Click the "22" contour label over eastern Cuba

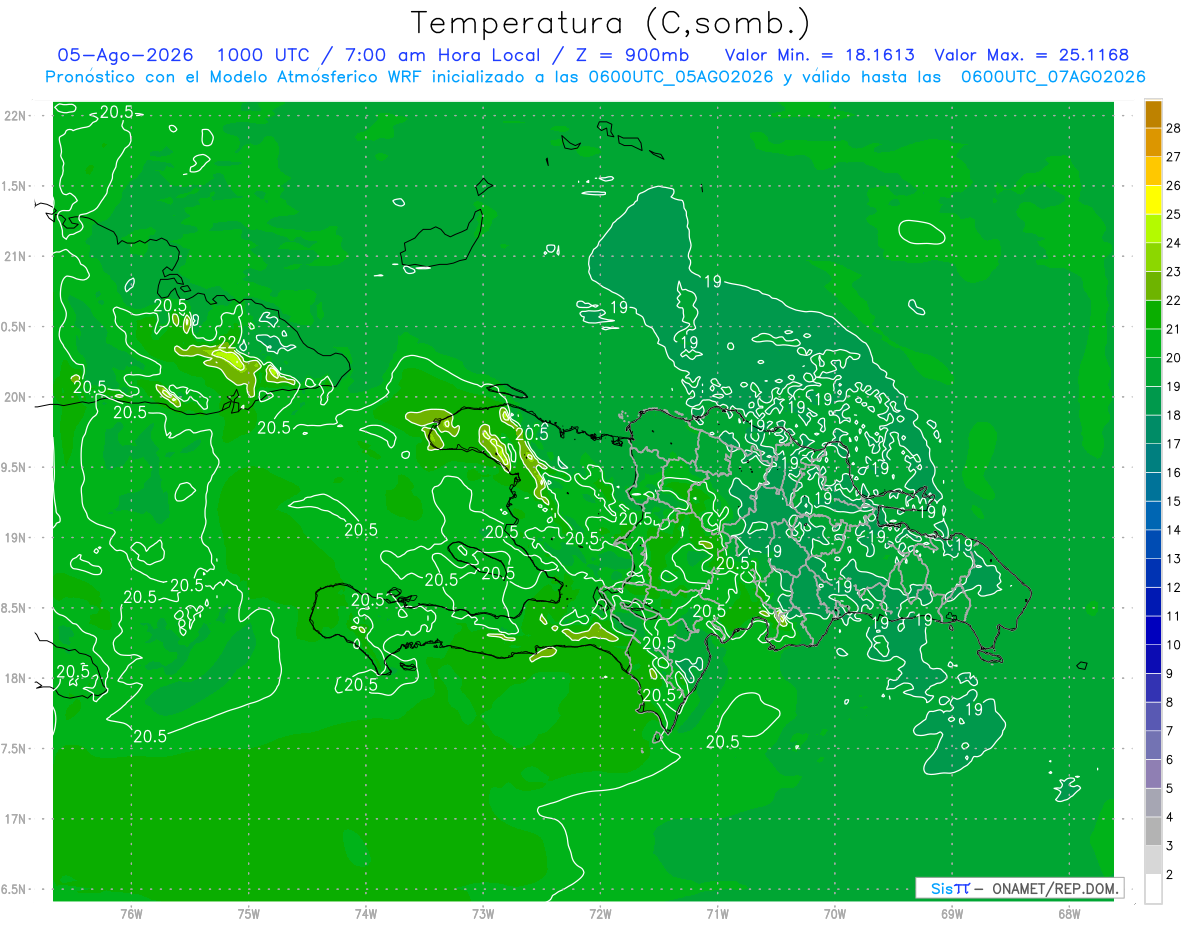click(227, 343)
